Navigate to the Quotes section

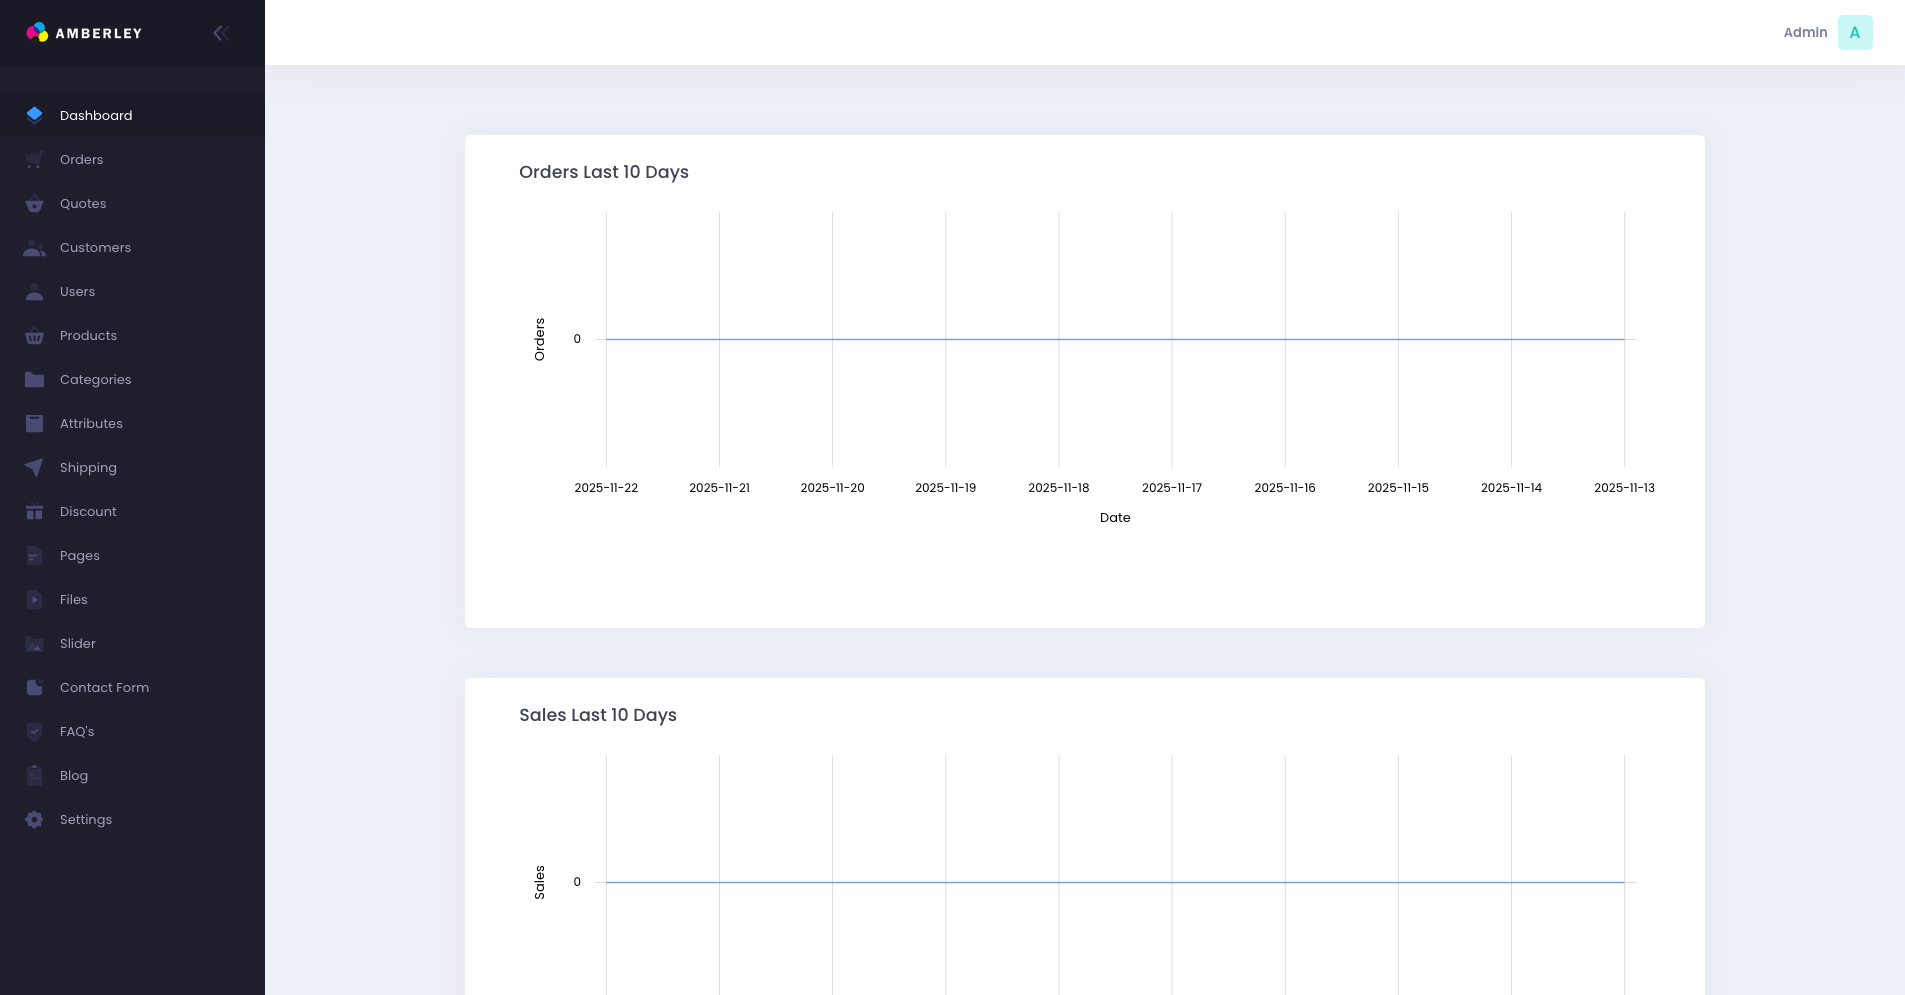[x=83, y=203]
